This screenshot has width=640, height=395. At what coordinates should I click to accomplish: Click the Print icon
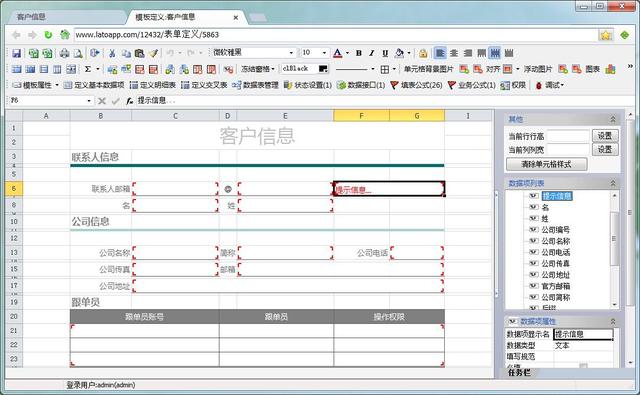[x=64, y=53]
